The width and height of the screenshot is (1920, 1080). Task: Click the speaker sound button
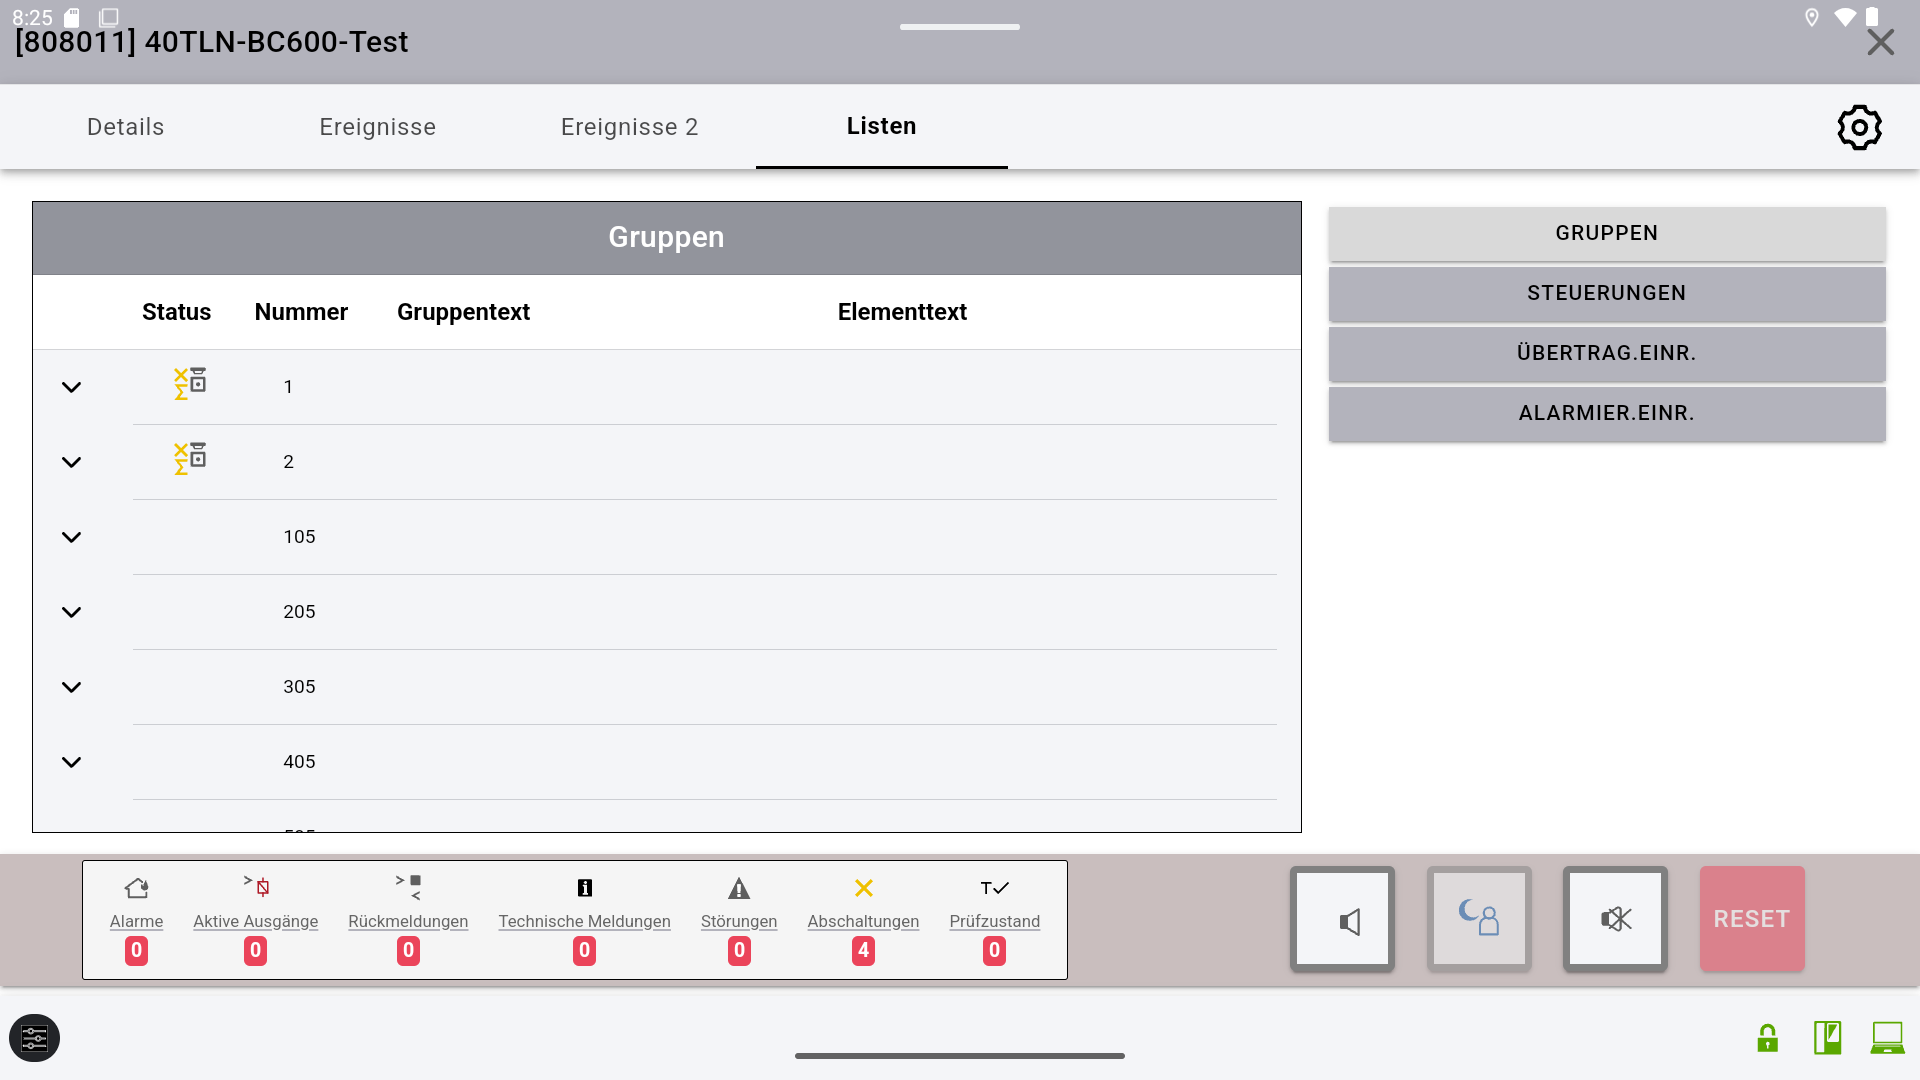(1342, 919)
